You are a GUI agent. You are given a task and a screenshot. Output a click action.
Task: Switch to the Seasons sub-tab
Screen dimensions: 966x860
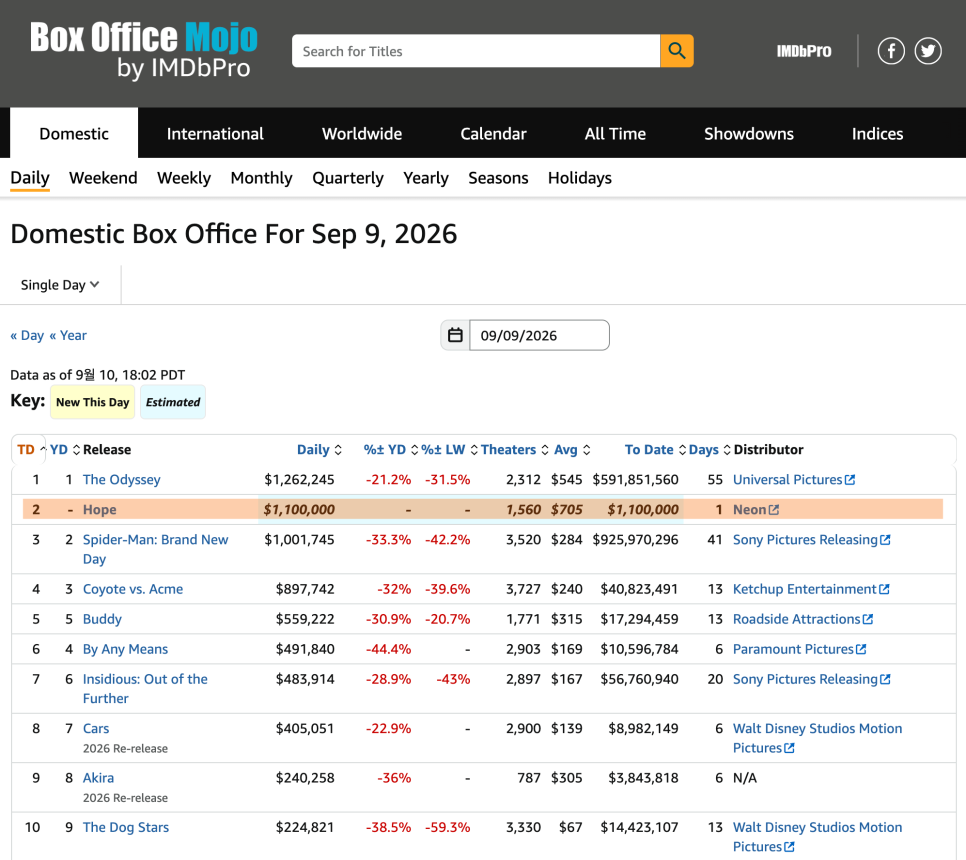coord(498,178)
